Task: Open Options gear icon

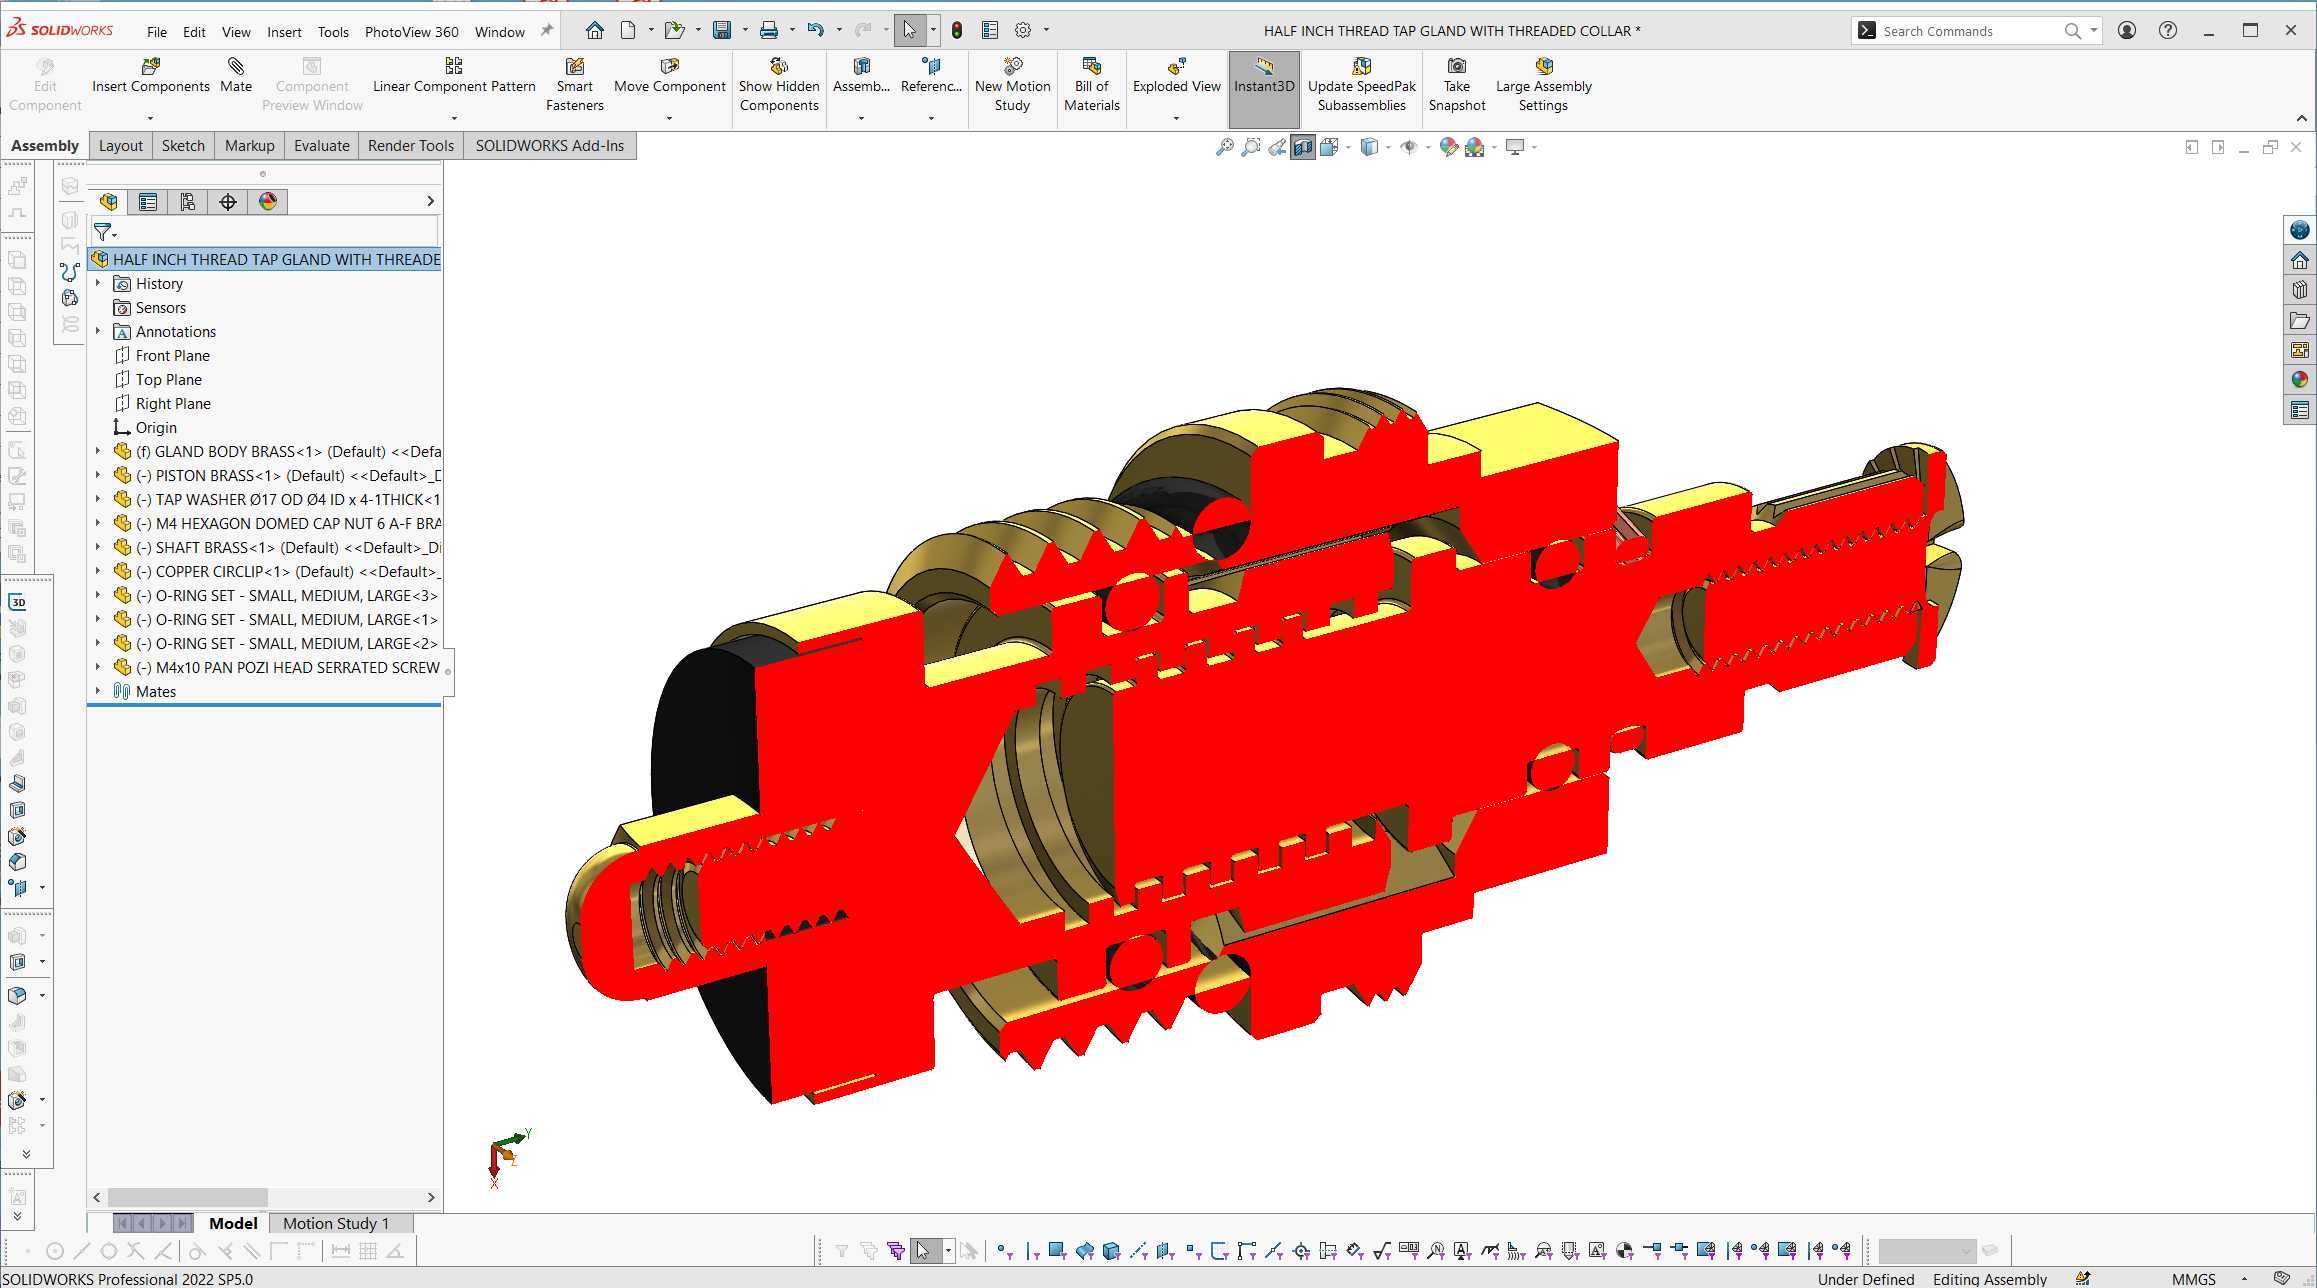Action: [x=1022, y=30]
